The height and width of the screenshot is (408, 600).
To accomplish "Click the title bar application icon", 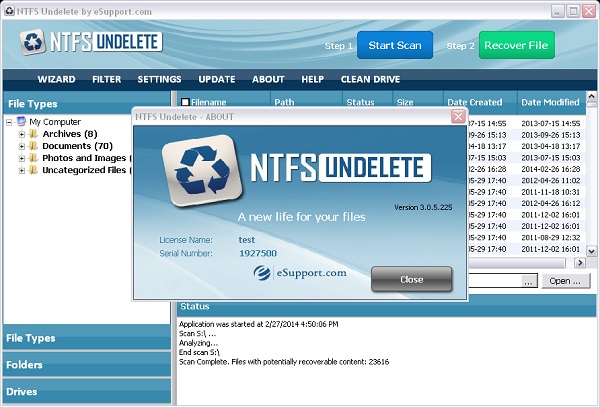I will (10, 11).
